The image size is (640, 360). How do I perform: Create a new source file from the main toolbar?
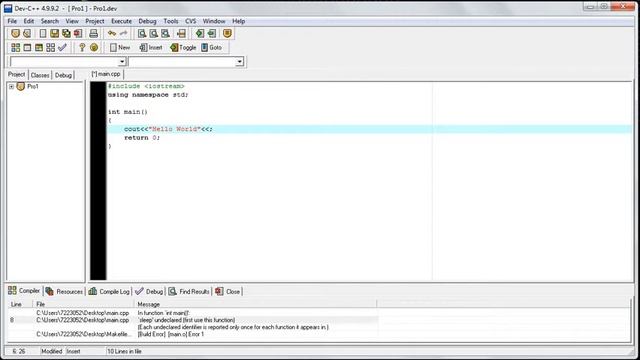(x=43, y=33)
